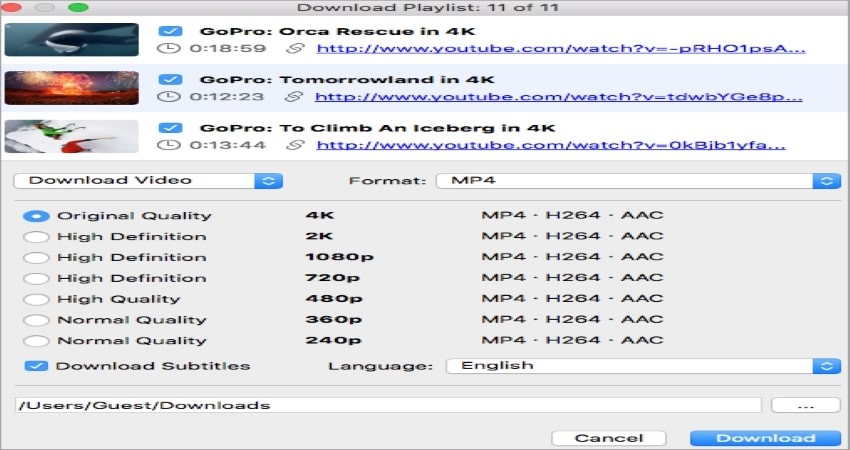Click the clock icon beside 0:18:59
This screenshot has height=450, width=850.
click(168, 48)
